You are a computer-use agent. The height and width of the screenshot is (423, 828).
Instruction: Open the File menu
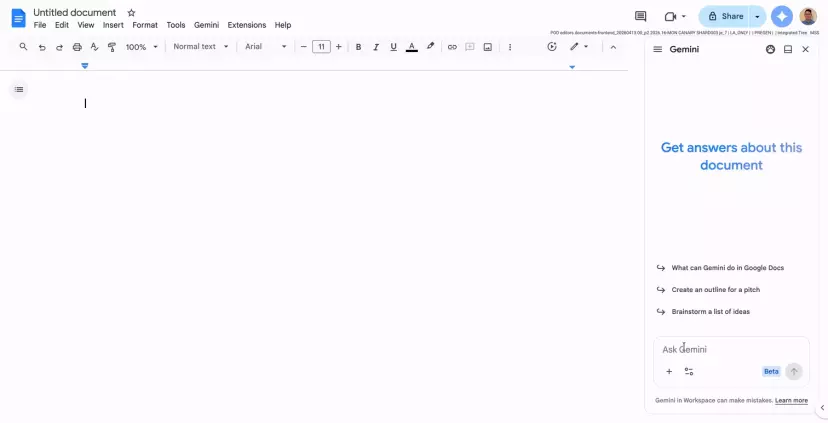pos(40,25)
